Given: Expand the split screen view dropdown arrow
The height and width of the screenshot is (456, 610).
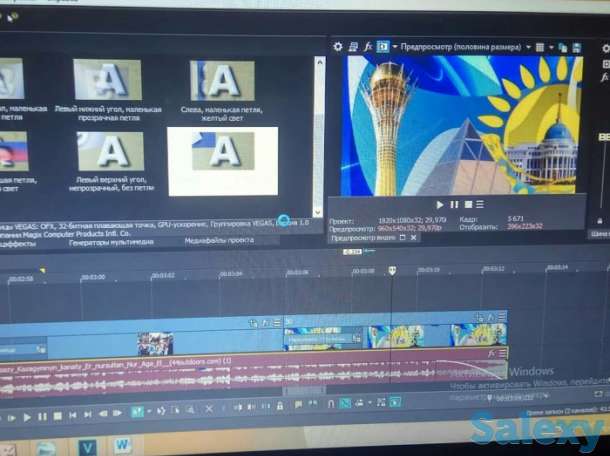Looking at the screenshot, I should [x=394, y=47].
